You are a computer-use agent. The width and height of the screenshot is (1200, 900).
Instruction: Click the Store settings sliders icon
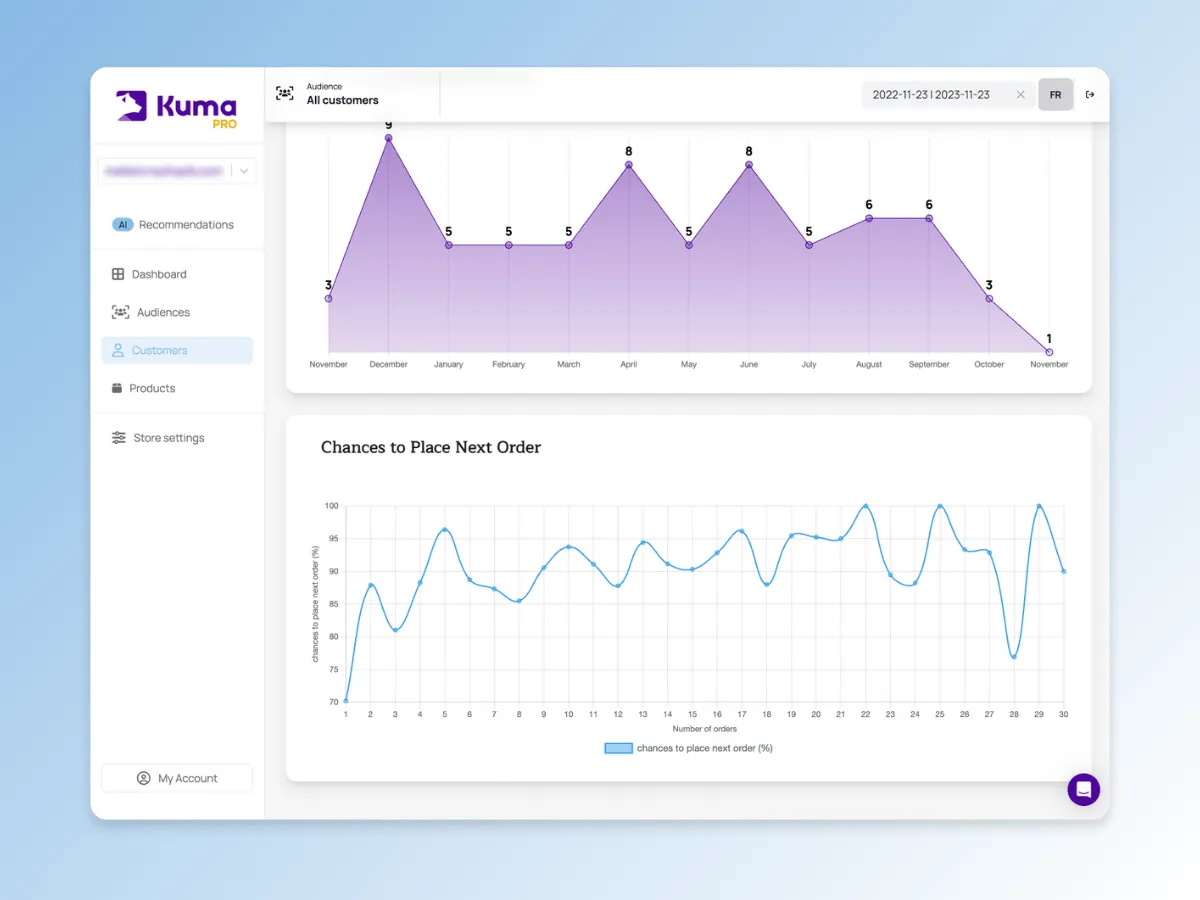119,438
